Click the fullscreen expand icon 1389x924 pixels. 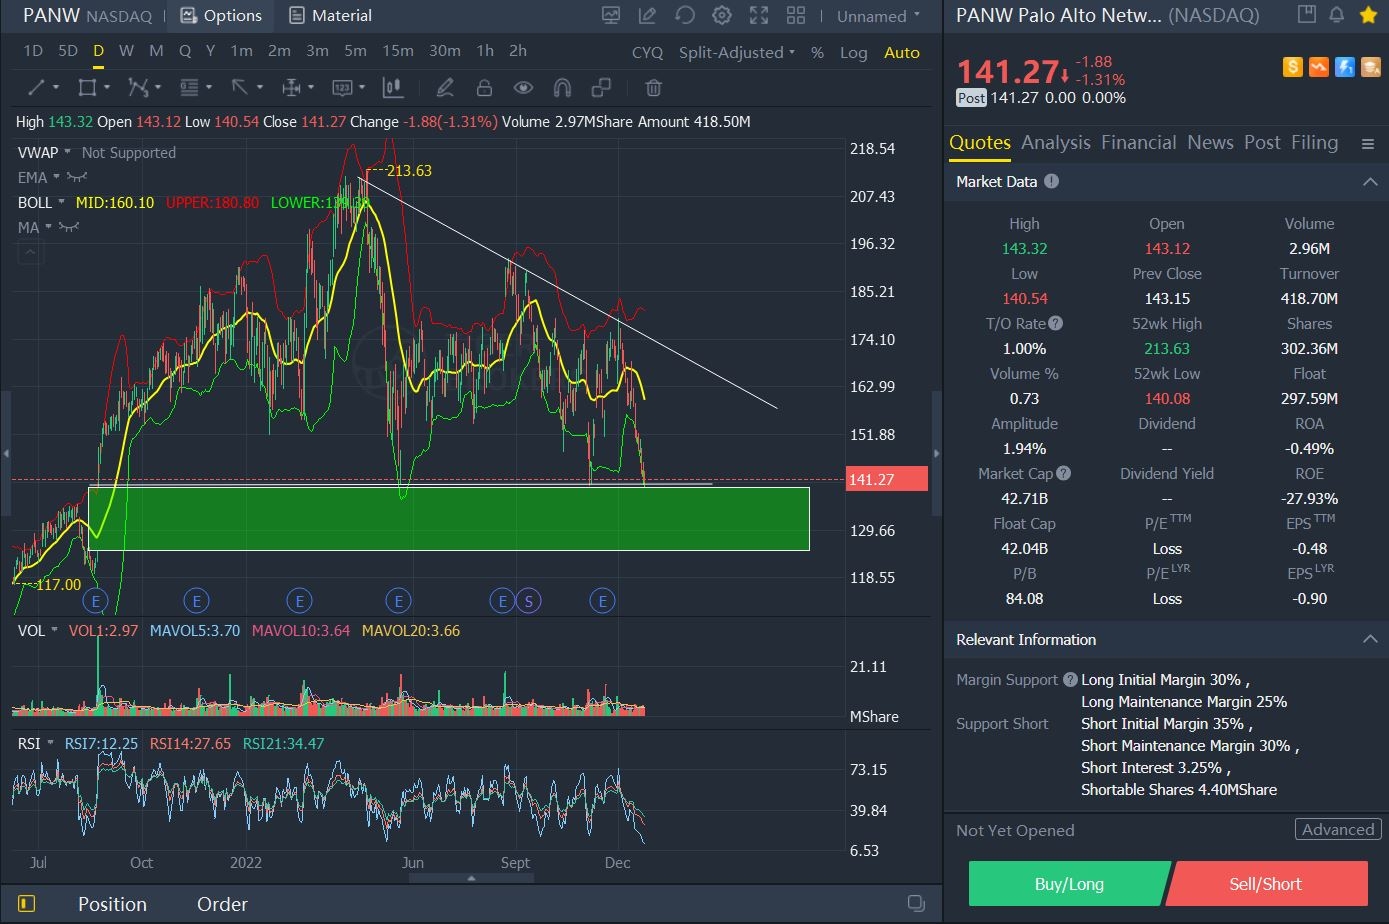click(759, 15)
